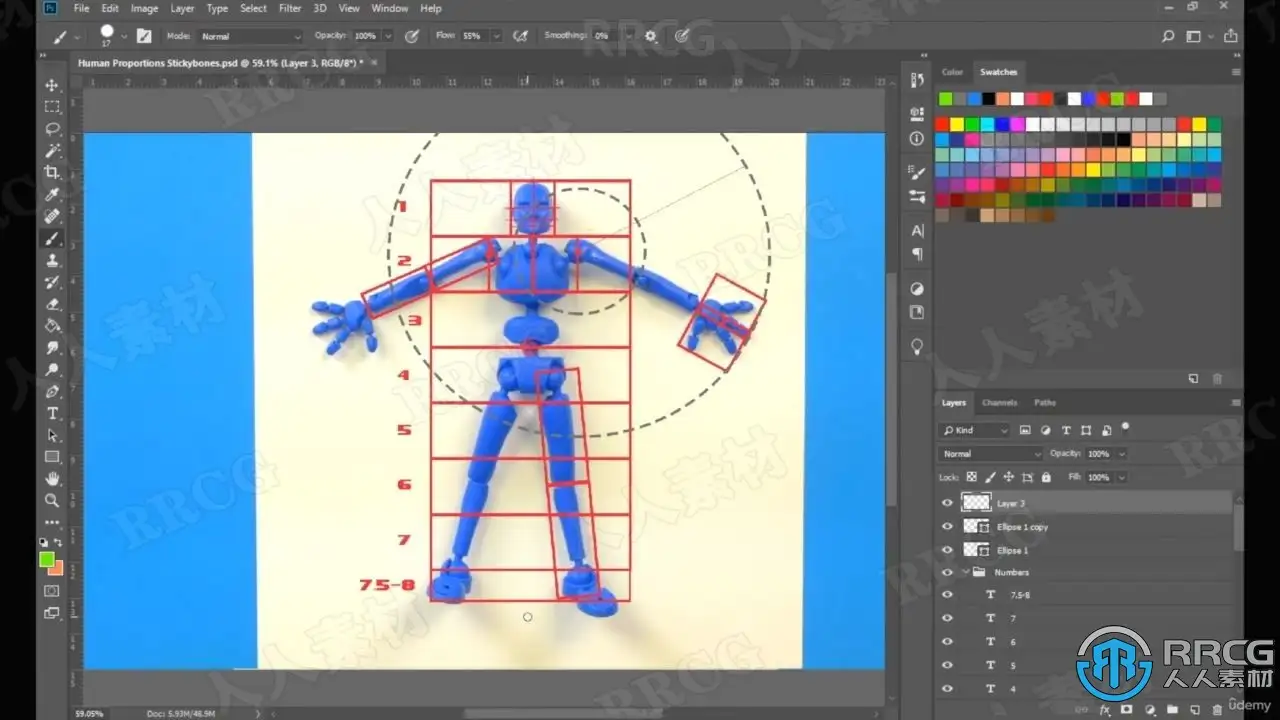Select the Crop tool
Viewport: 1280px width, 720px height.
[x=52, y=173]
